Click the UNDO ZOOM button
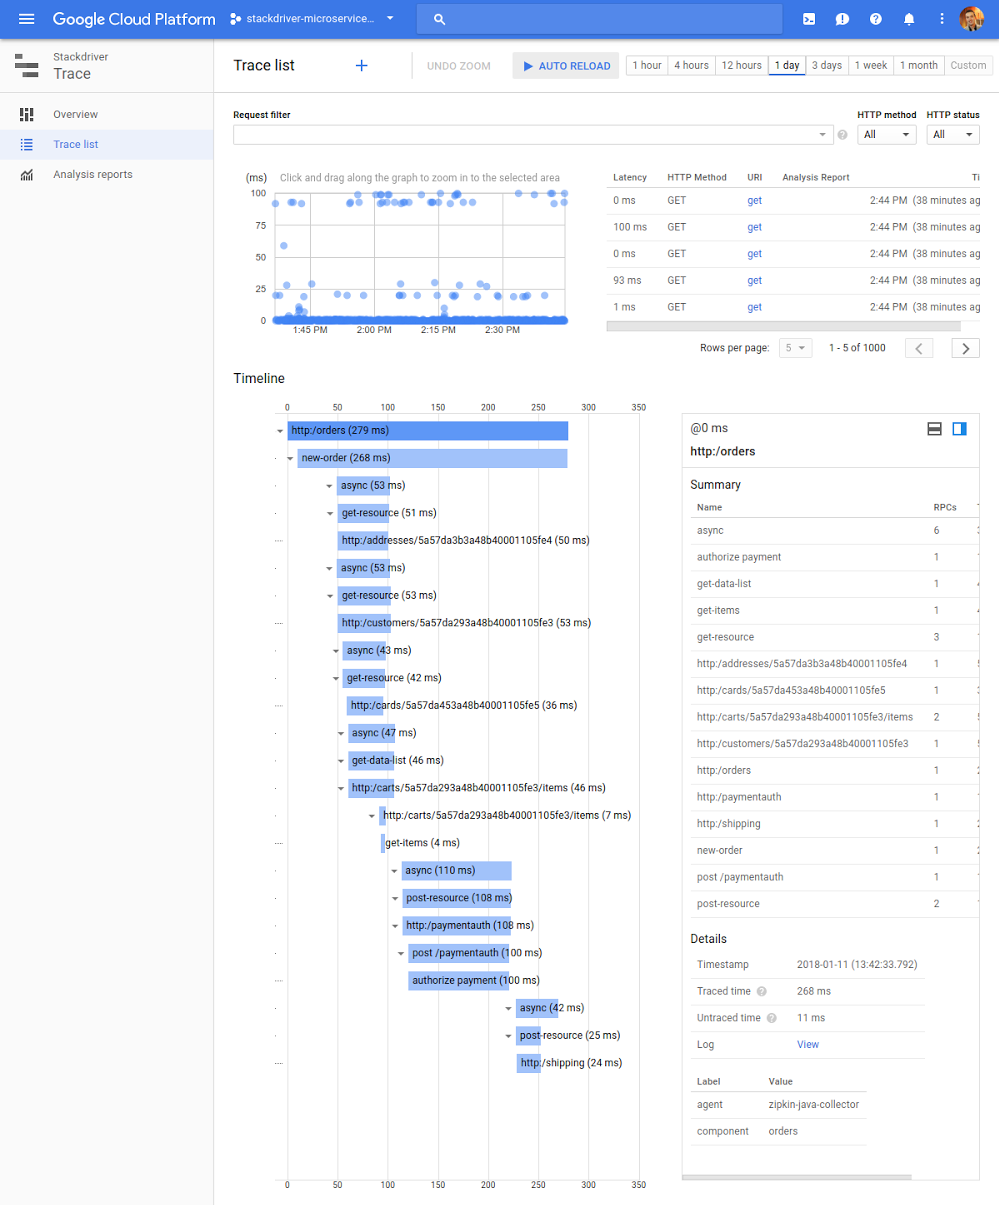 coord(459,66)
